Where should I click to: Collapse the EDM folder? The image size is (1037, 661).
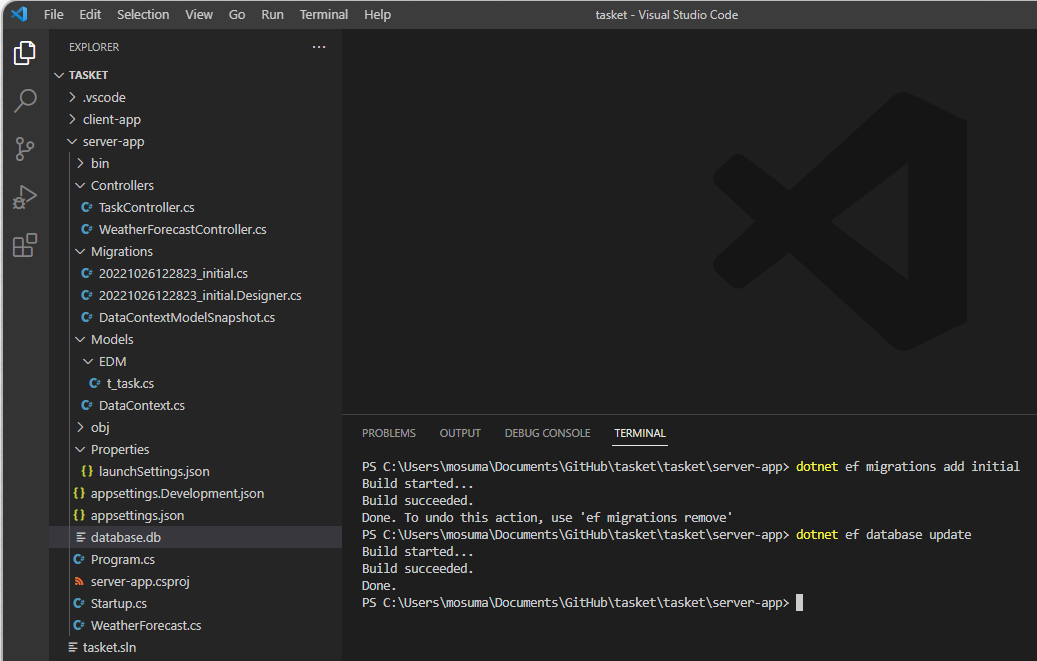pyautogui.click(x=88, y=361)
